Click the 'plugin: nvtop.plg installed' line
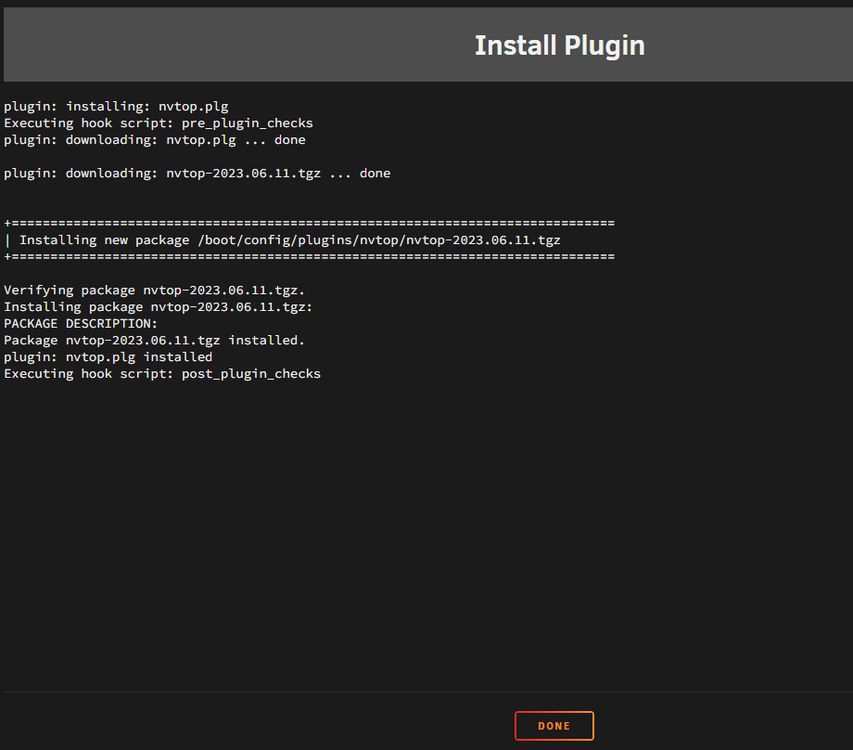The width and height of the screenshot is (853, 750). click(108, 357)
